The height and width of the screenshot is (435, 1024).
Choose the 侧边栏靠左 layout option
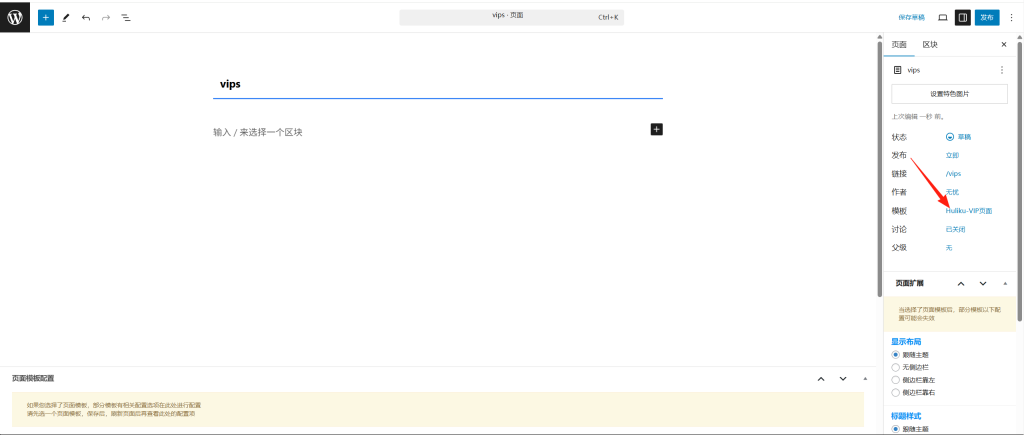click(896, 379)
